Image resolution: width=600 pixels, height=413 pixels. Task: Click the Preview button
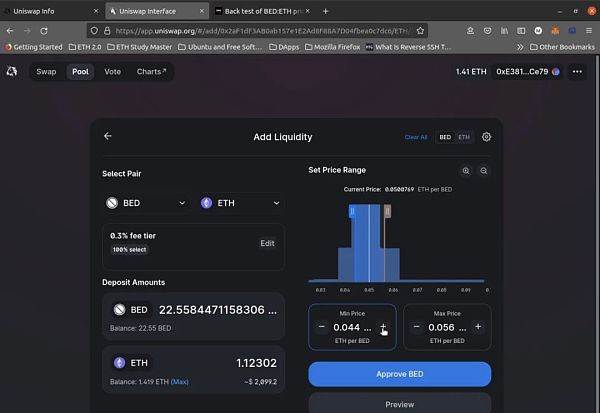tap(399, 404)
